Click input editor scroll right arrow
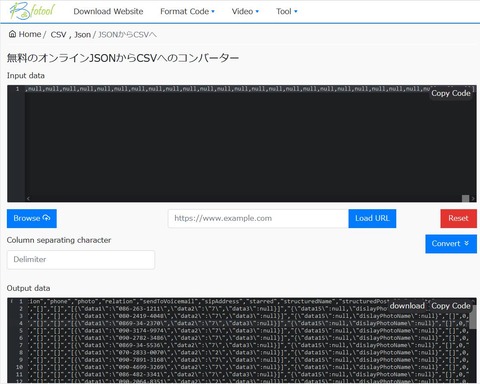Image resolution: width=480 pixels, height=384 pixels. 473,198
